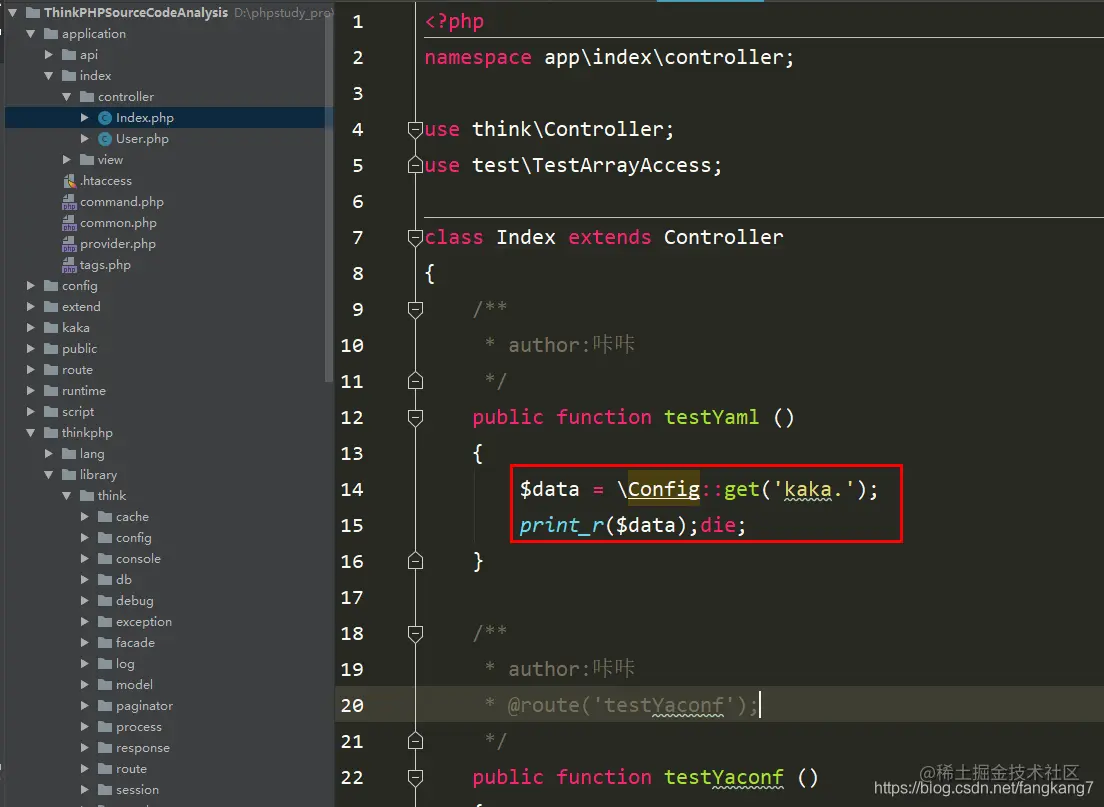Expand the api folder arrow
Screen dimensions: 1104x807
(49, 55)
